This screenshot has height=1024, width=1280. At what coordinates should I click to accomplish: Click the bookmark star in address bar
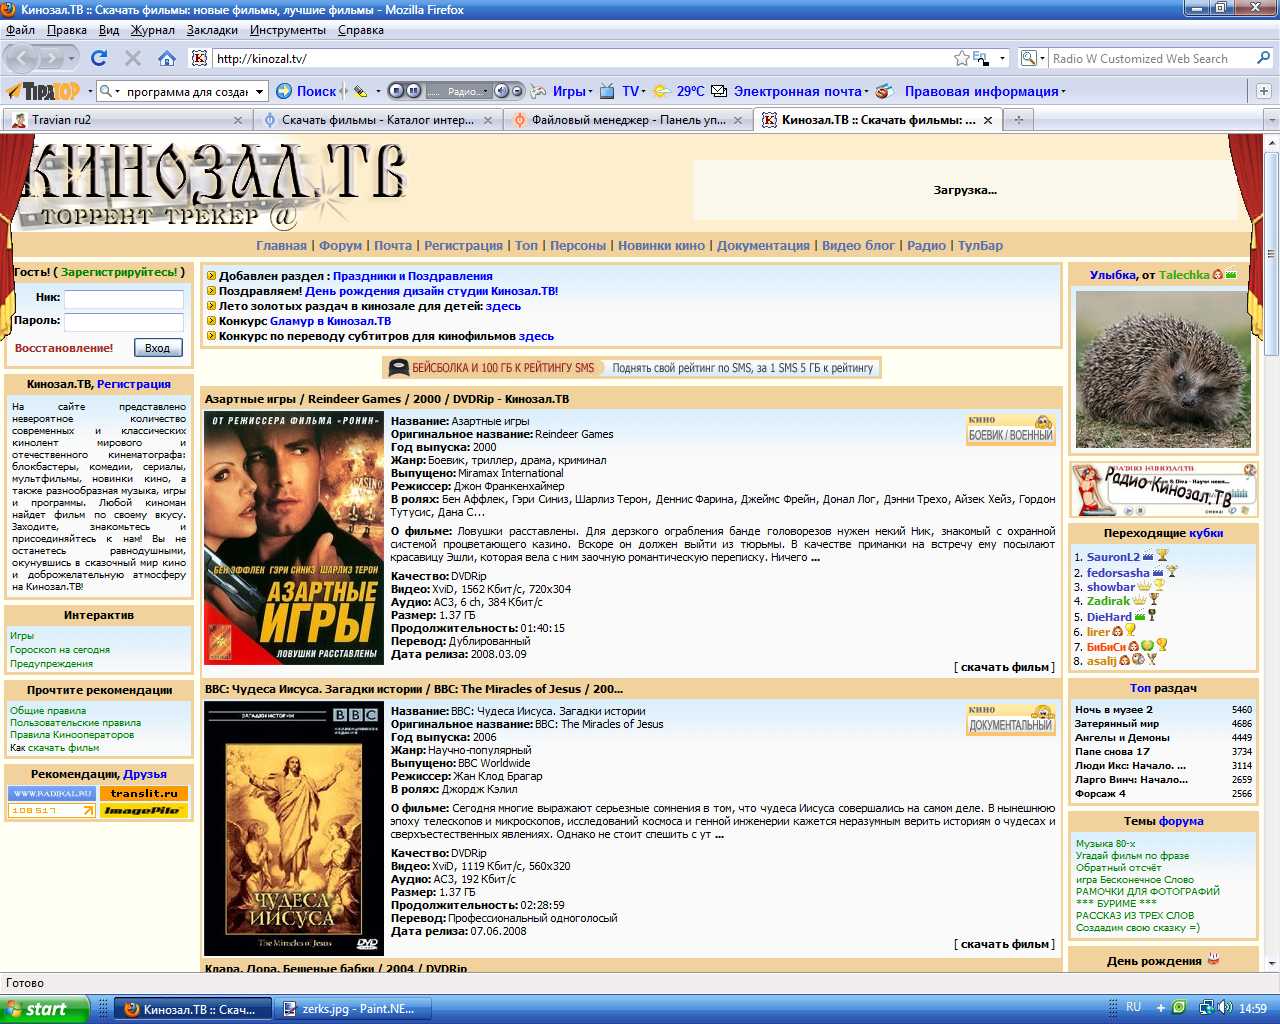[x=961, y=58]
